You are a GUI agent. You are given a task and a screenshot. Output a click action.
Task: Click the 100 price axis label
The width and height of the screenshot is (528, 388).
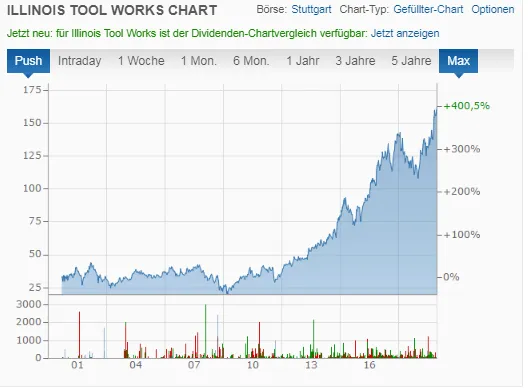pos(32,189)
